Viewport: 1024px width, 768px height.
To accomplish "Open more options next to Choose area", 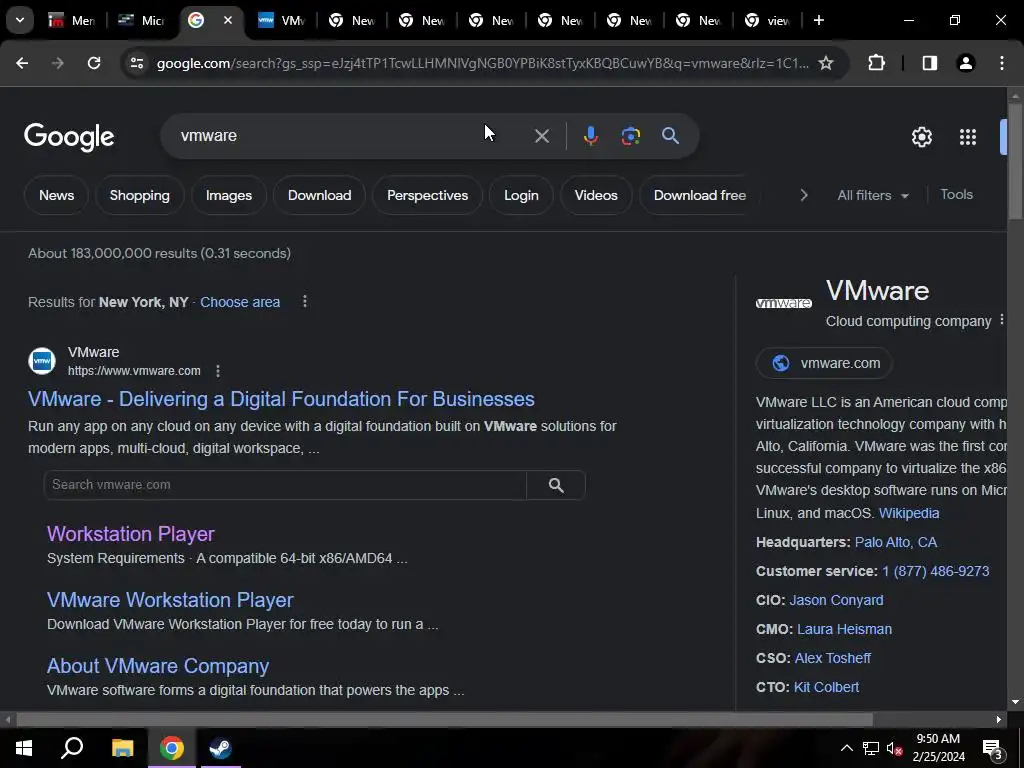I will tap(304, 302).
